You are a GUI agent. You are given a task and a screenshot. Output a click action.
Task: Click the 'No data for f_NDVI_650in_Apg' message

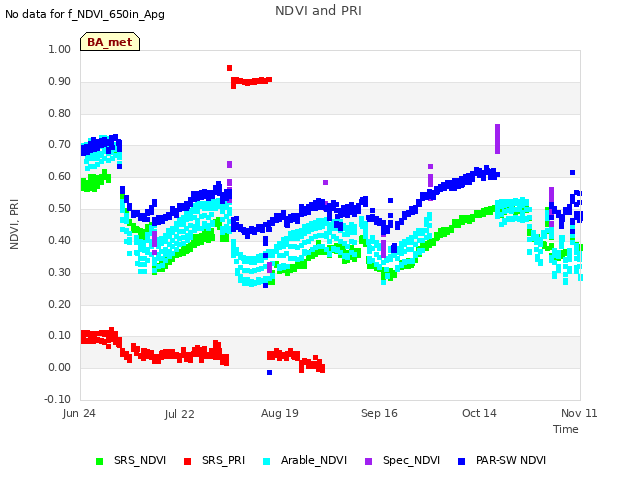click(x=85, y=15)
